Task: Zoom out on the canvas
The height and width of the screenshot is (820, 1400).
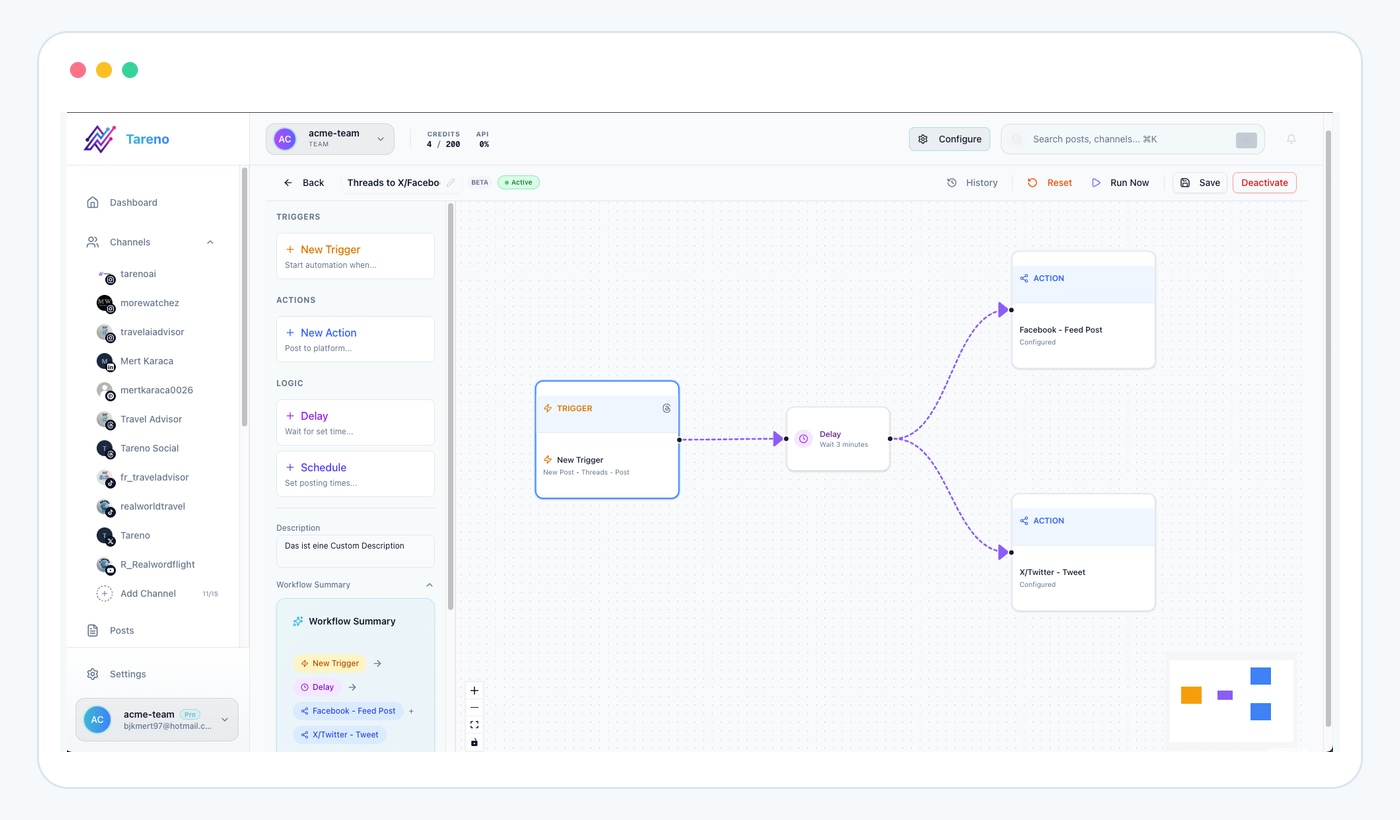Action: tap(474, 707)
